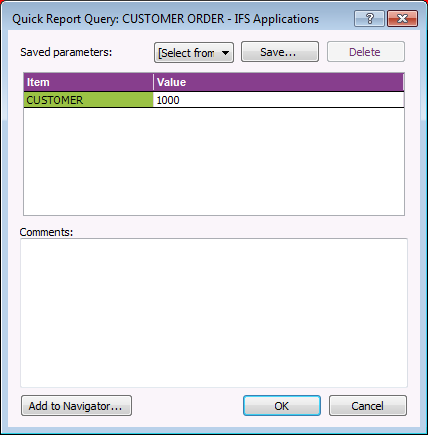Confirm the query with OK

[x=282, y=406]
